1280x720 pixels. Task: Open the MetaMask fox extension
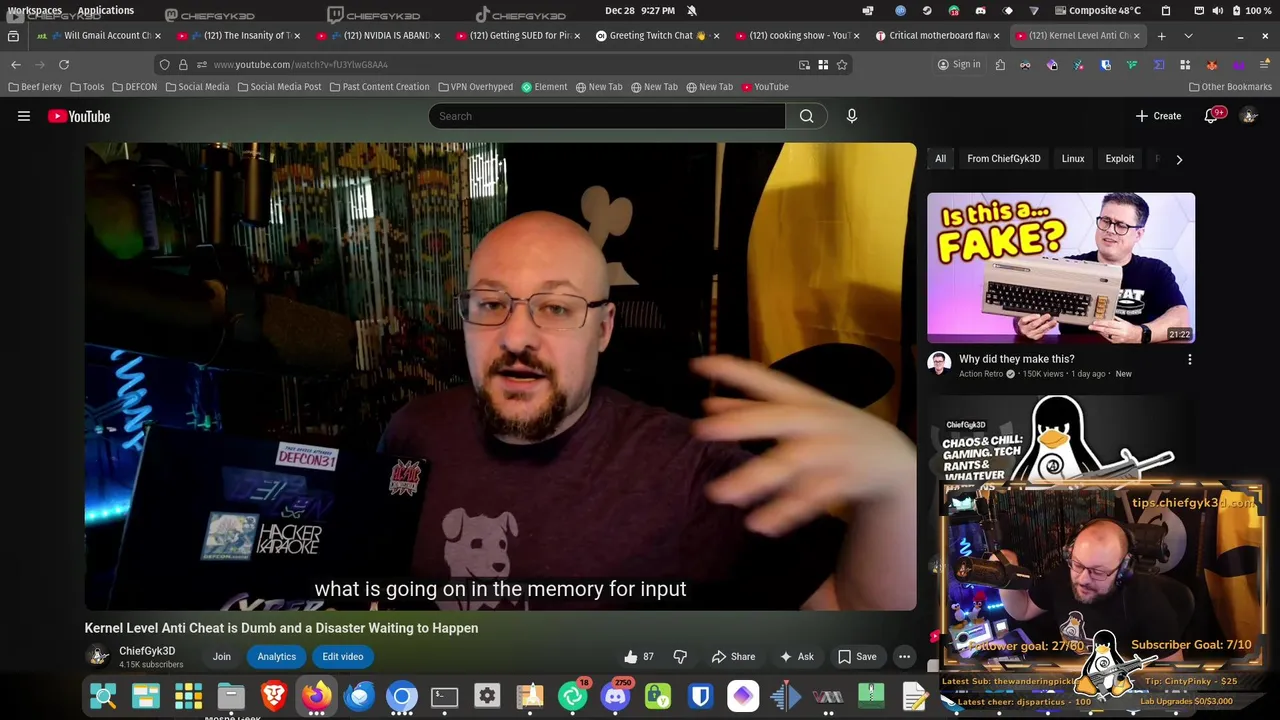tap(1212, 64)
